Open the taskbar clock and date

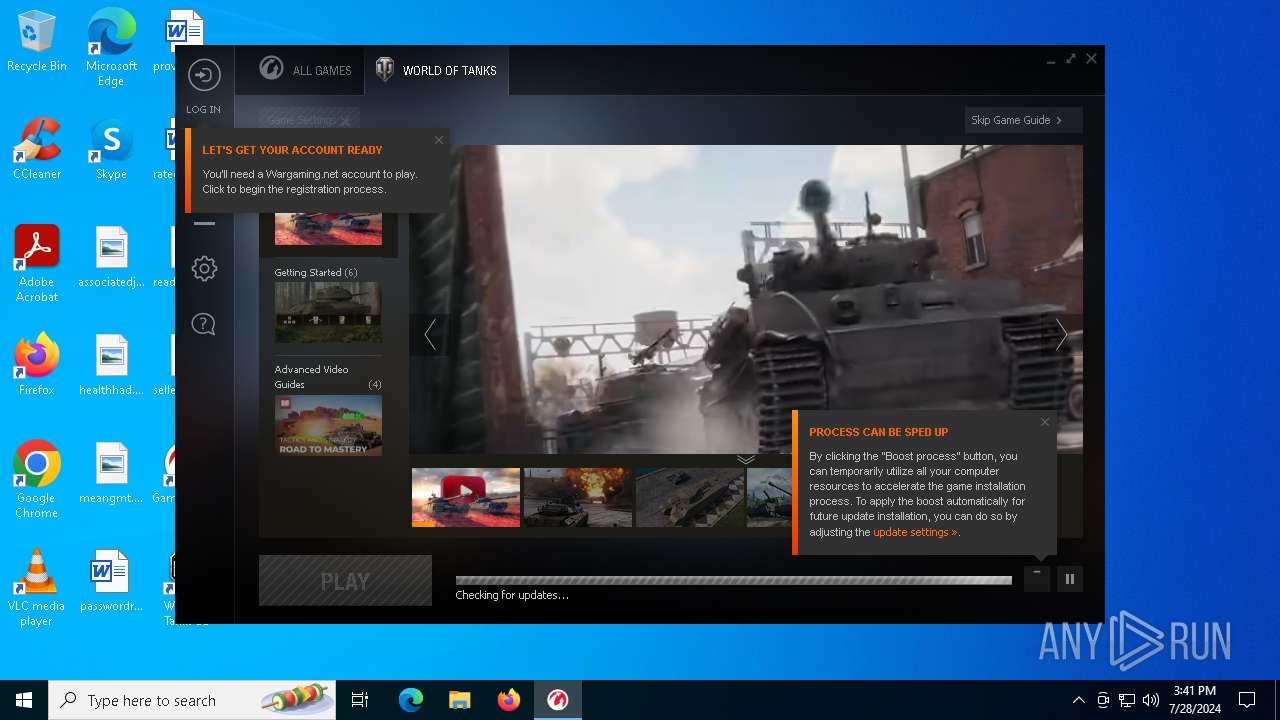(1194, 700)
